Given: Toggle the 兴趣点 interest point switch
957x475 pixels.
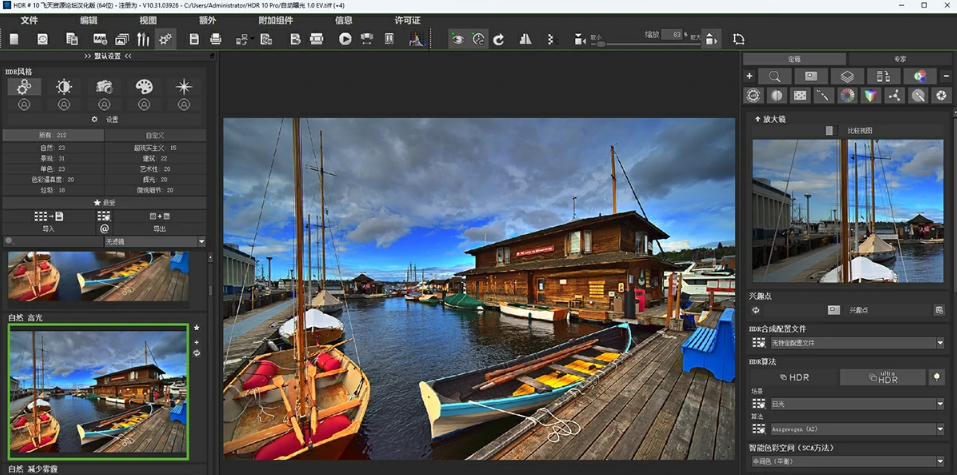Looking at the screenshot, I should point(833,310).
